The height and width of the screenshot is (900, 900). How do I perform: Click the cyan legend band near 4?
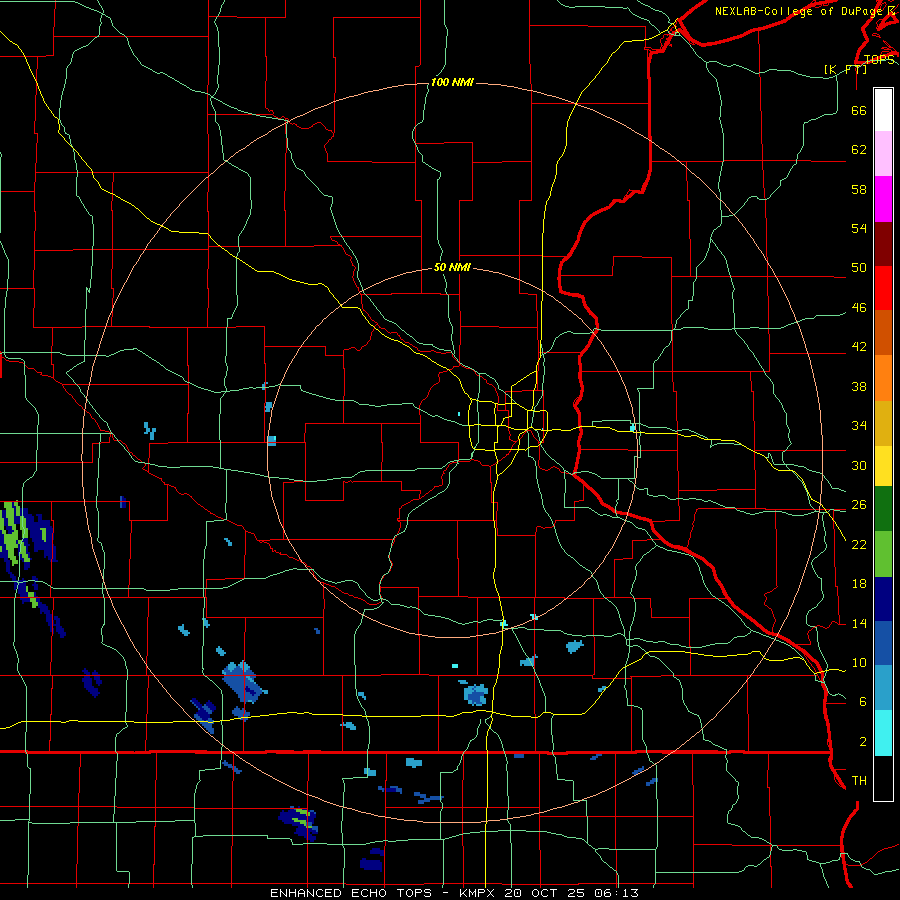[x=883, y=733]
